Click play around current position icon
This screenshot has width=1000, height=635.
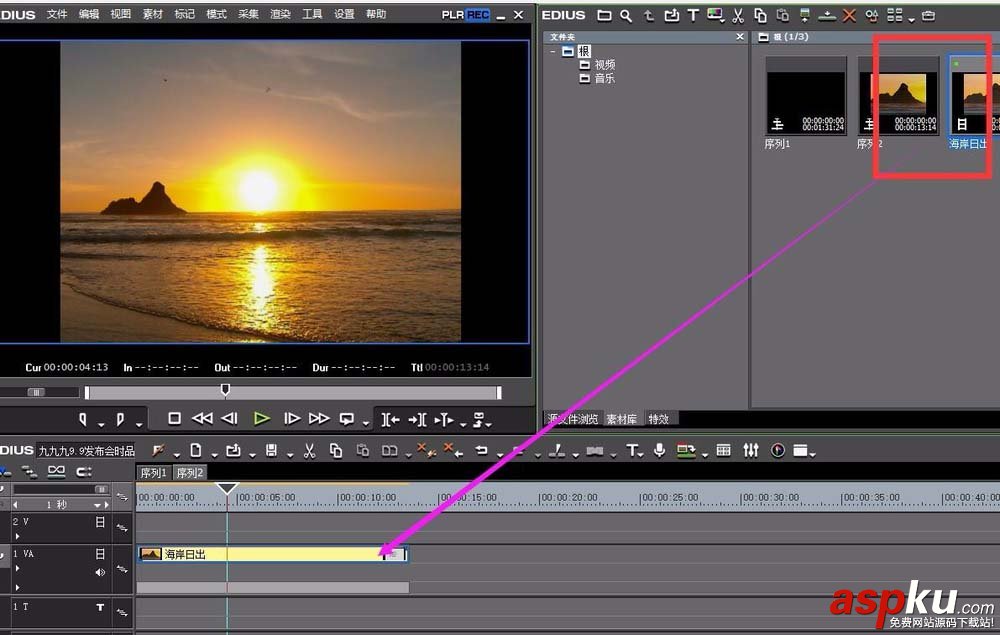444,419
